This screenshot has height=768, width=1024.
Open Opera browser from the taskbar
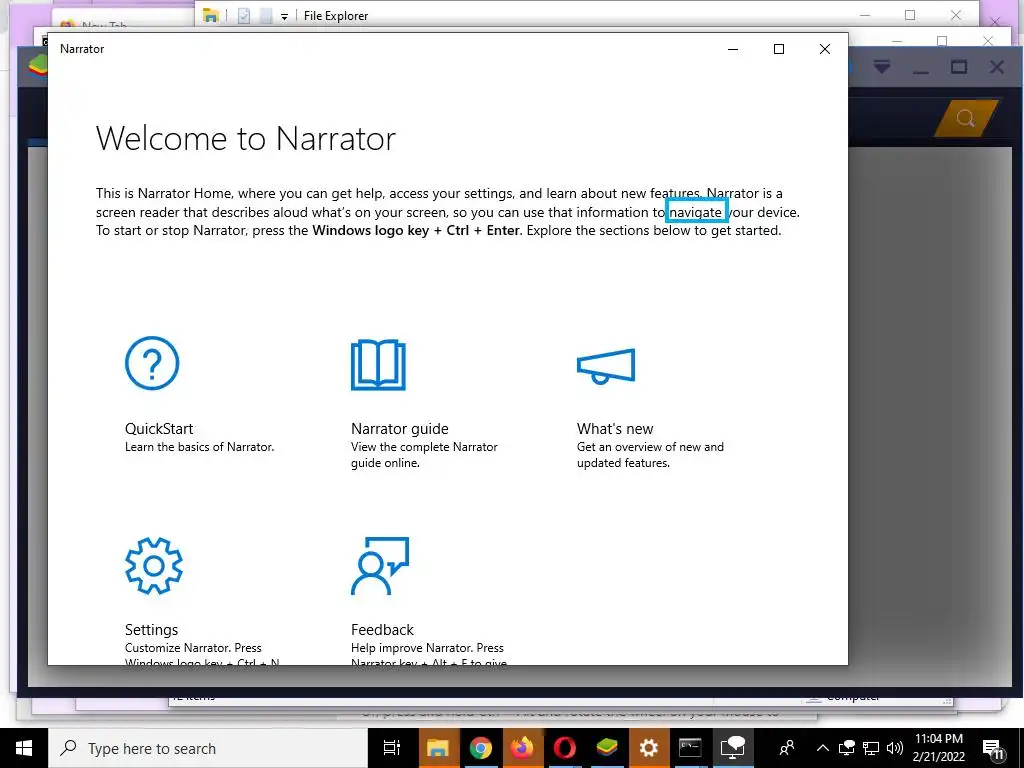click(x=564, y=748)
